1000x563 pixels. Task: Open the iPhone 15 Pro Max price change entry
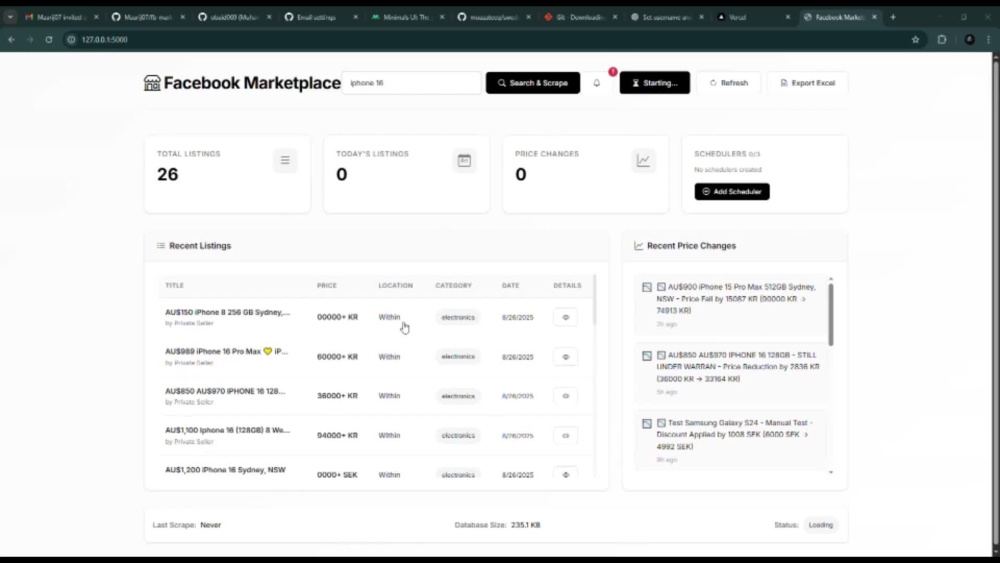[x=731, y=305]
